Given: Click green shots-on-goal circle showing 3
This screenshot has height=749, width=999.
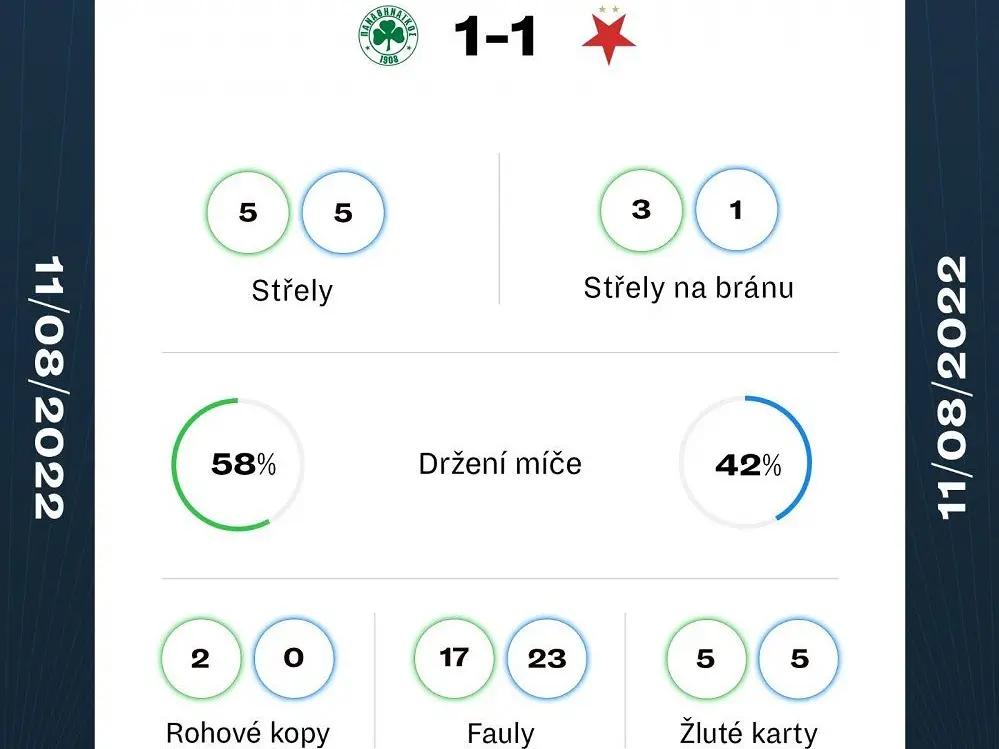Looking at the screenshot, I should point(641,210).
